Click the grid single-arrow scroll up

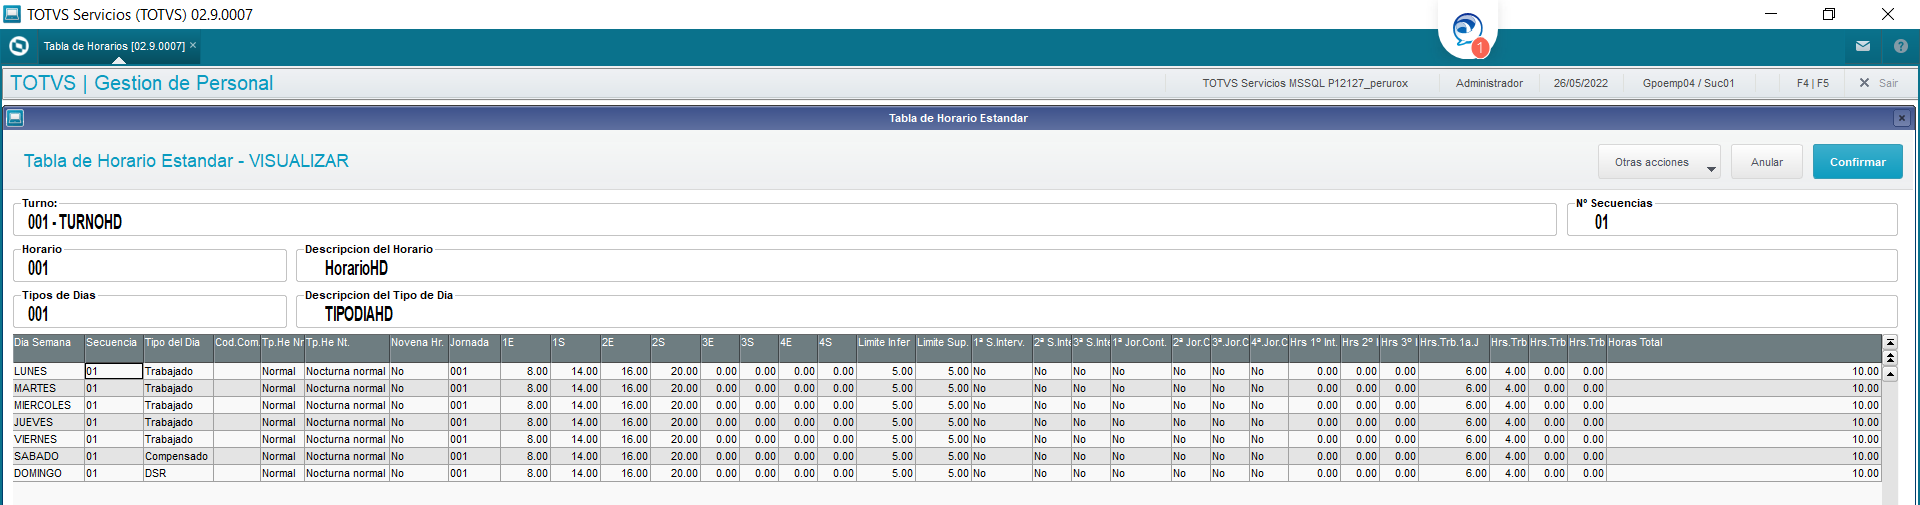(1890, 373)
